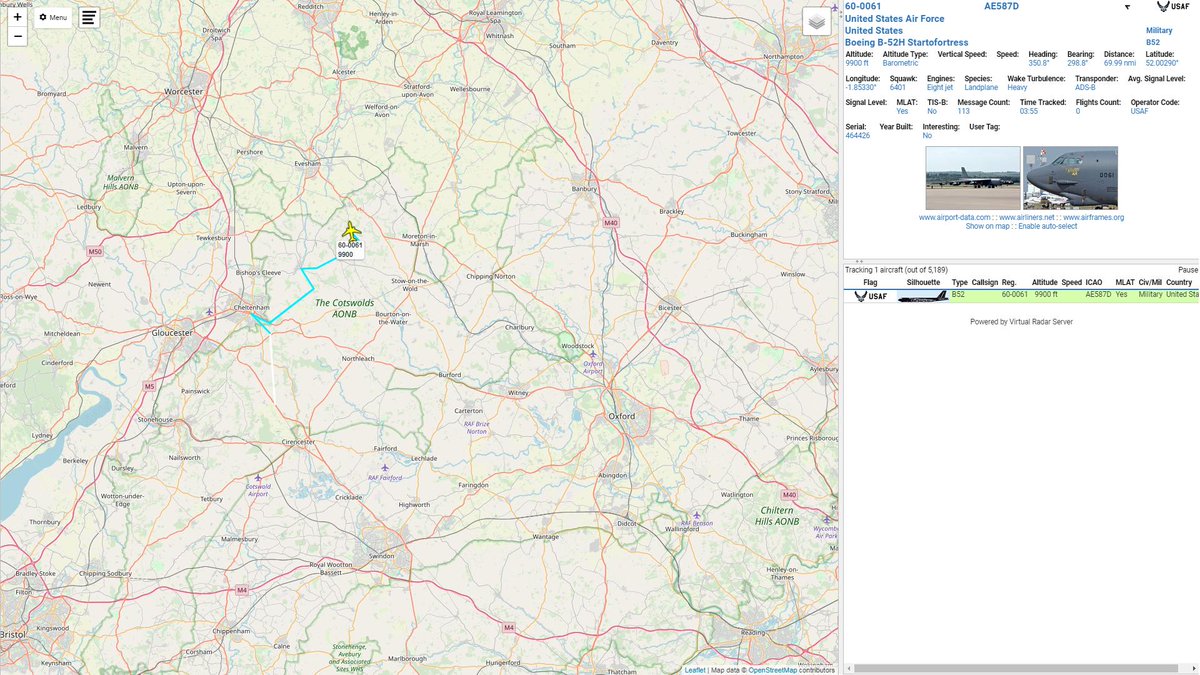Click the Cotswold Airport icon on map
Viewport: 1200px width, 675px height.
pos(258,479)
